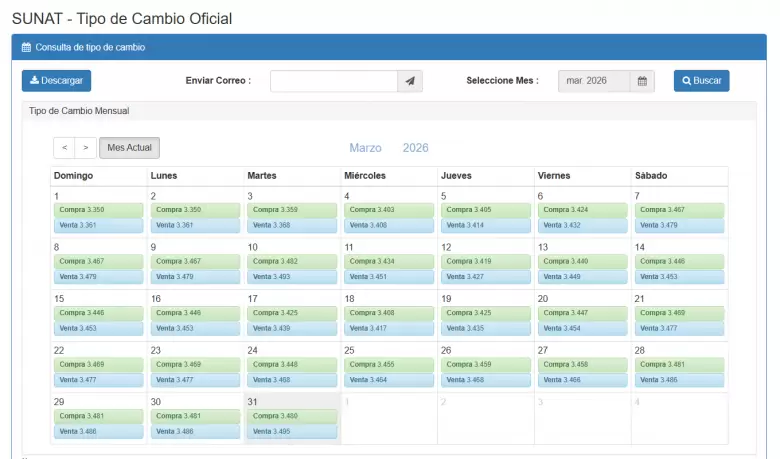Click Compra 3.467 on Saturday 7
The width and height of the screenshot is (780, 459).
679,210
